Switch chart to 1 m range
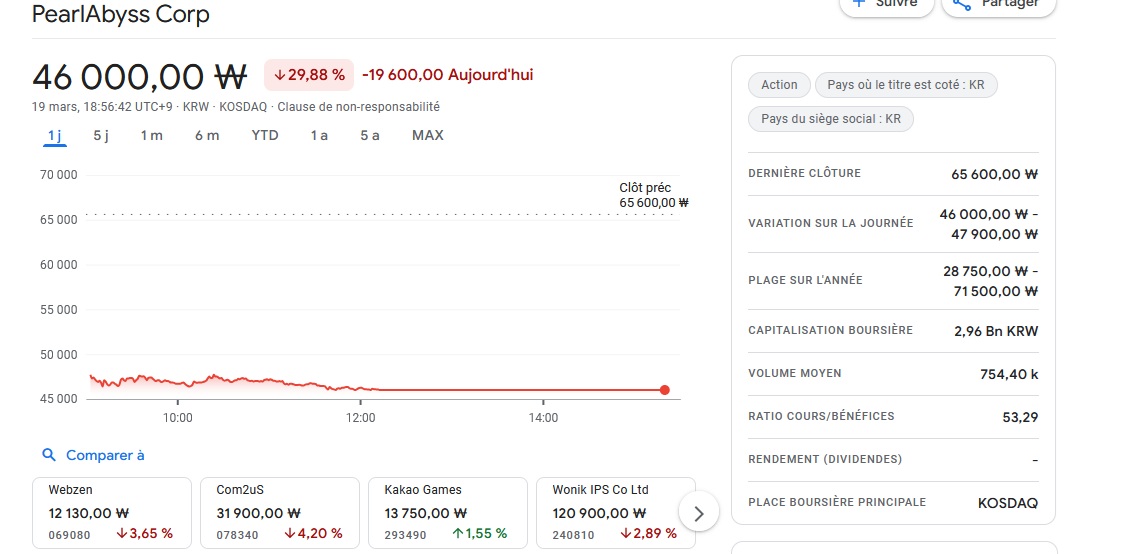1142x554 pixels. click(151, 135)
